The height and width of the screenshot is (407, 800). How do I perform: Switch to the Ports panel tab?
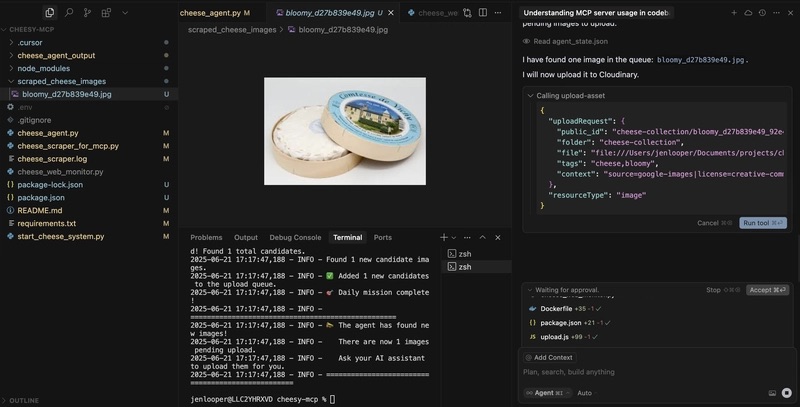pos(383,237)
